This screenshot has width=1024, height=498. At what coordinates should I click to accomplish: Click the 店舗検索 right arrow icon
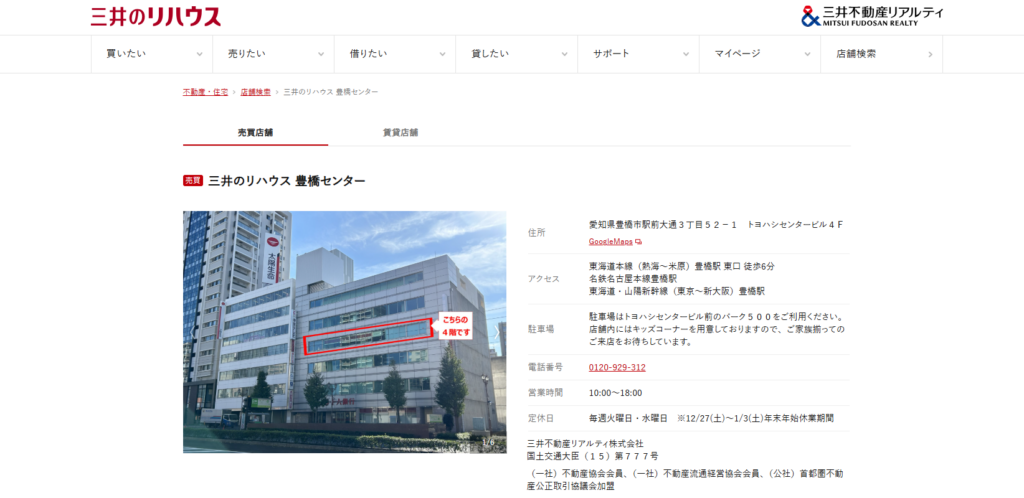tap(930, 55)
